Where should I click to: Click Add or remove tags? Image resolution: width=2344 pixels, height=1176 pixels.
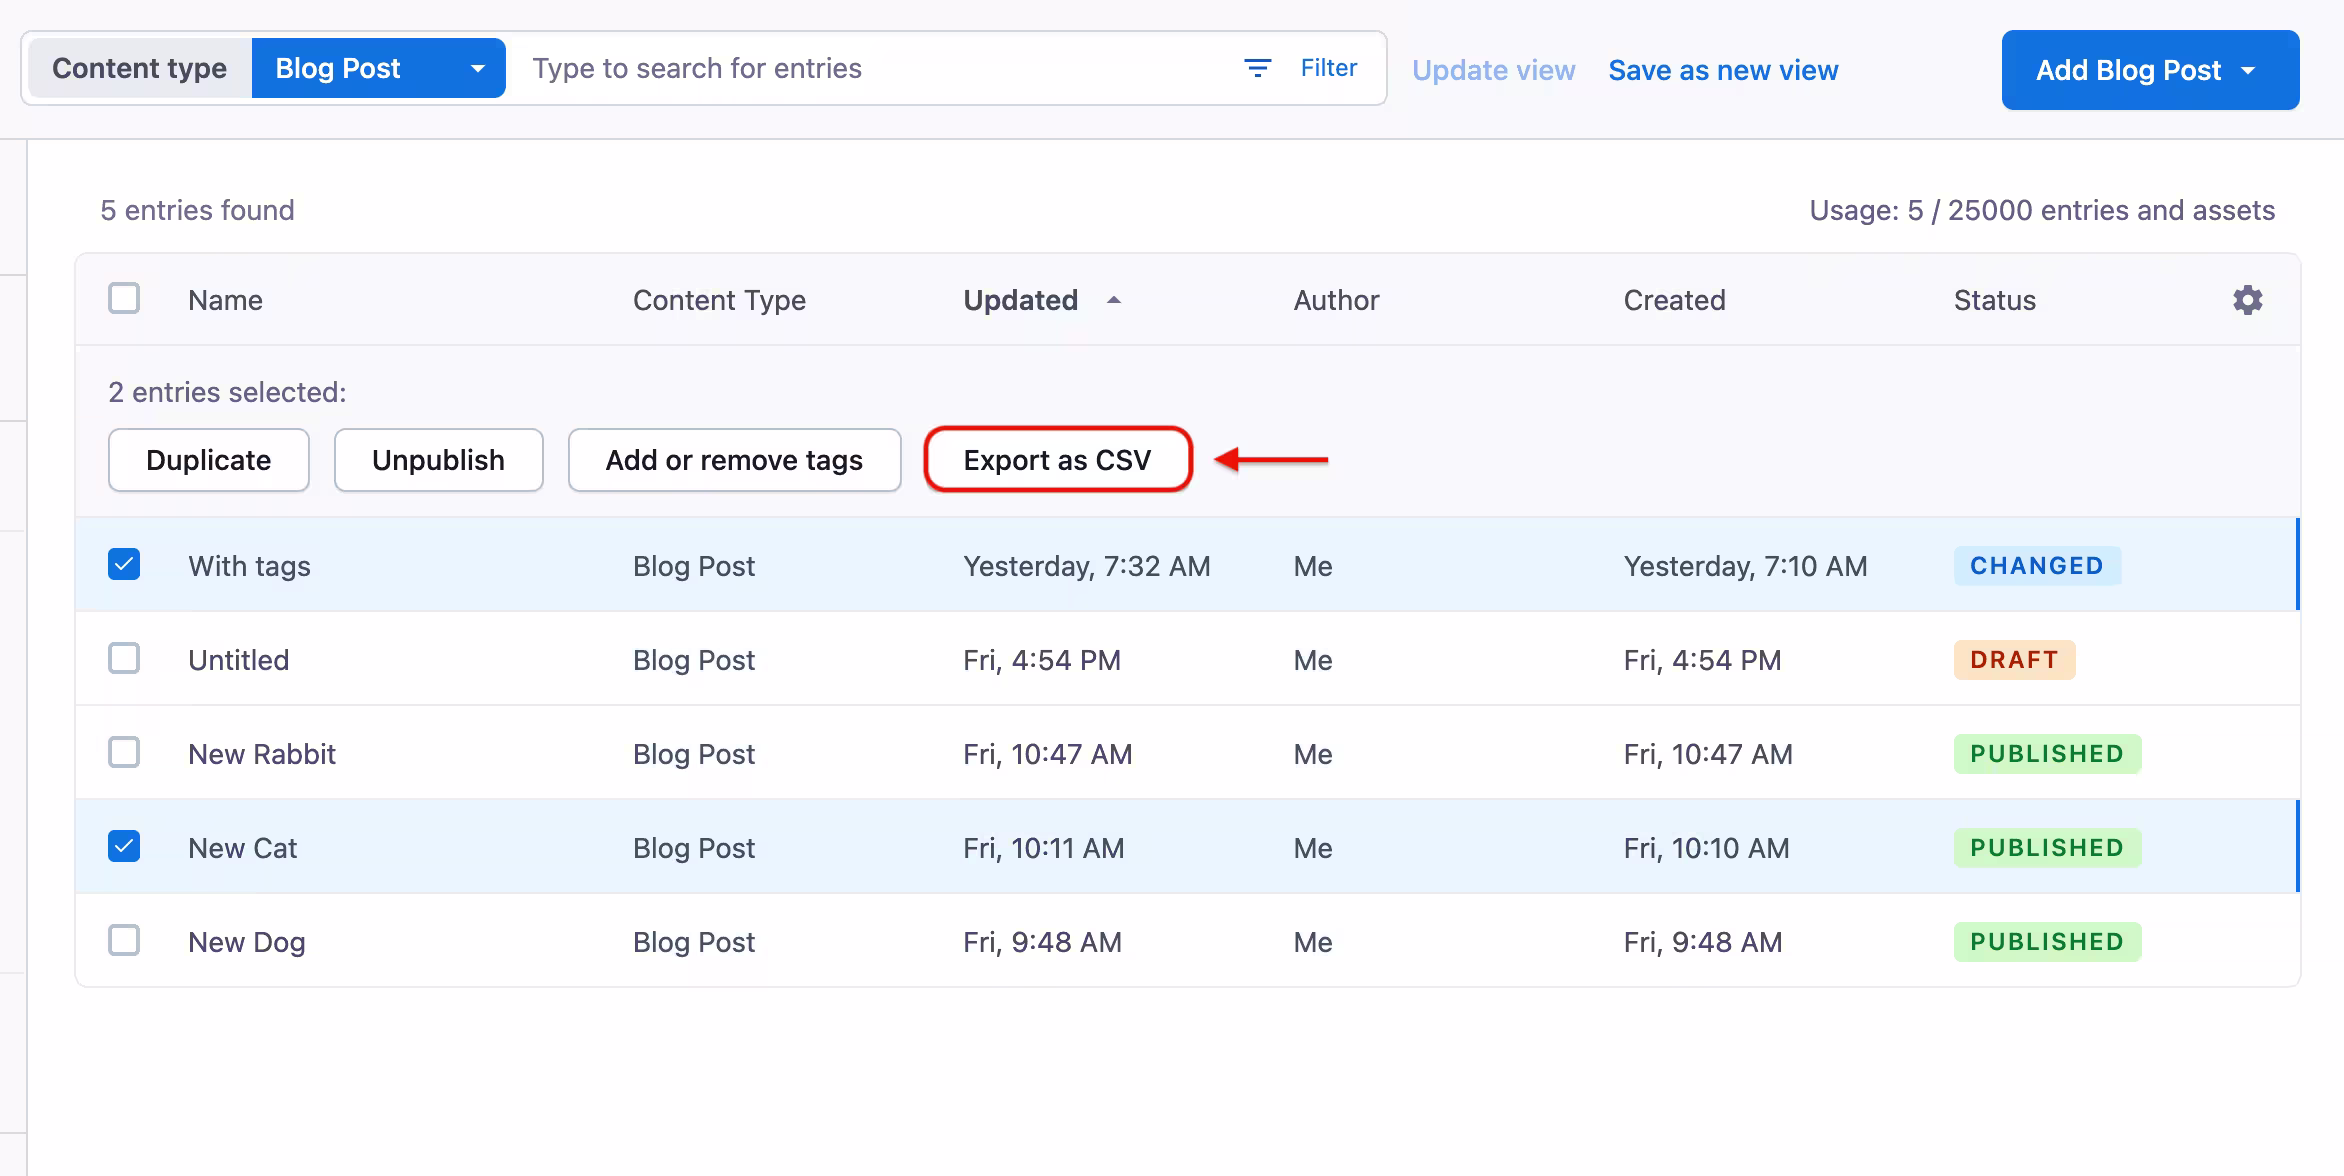click(734, 460)
